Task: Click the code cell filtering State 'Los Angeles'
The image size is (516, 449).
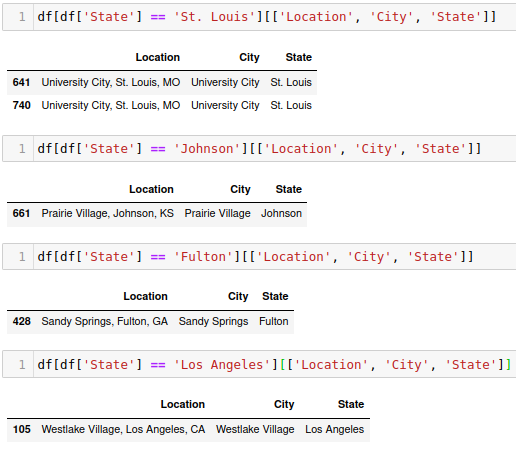Action: pyautogui.click(x=259, y=364)
